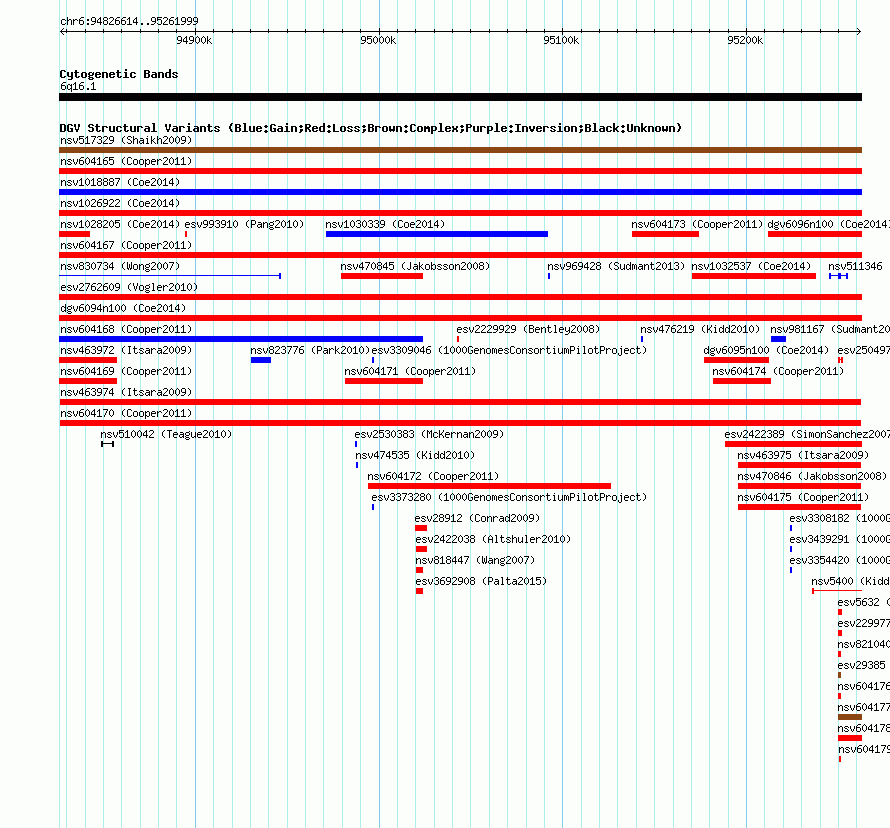Click dgv6095n100 (Coe2014) label
The width and height of the screenshot is (890, 828).
coord(766,350)
